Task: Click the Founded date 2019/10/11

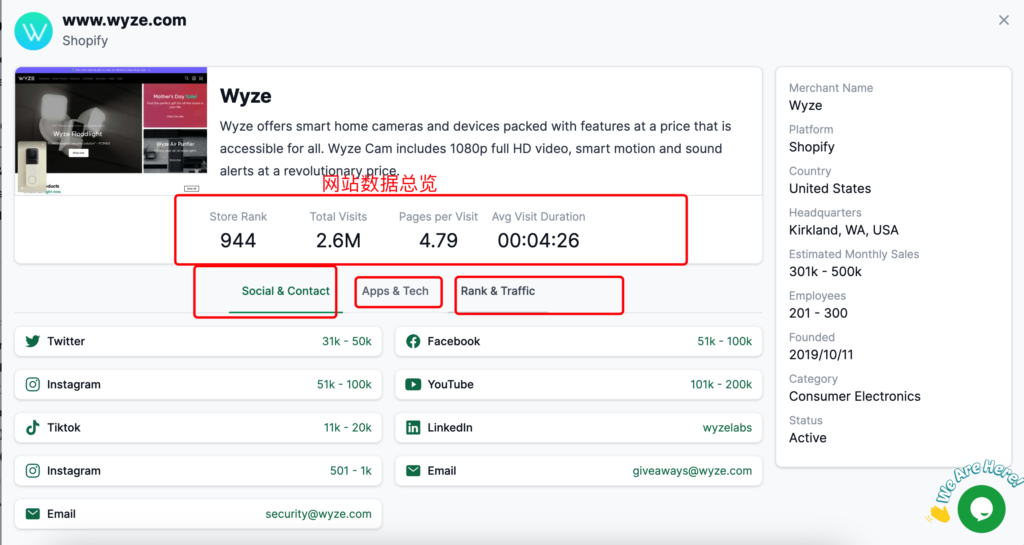Action: [x=821, y=354]
